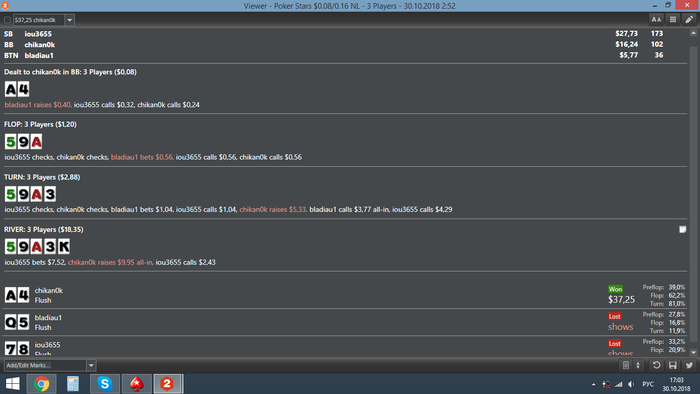Expand the hand selector dropdown arrow
Screen dimensions: 700x394
tap(70, 20)
